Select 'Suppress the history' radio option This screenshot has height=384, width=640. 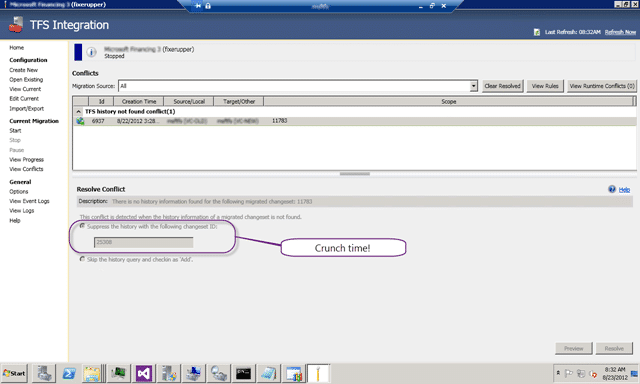pos(82,226)
